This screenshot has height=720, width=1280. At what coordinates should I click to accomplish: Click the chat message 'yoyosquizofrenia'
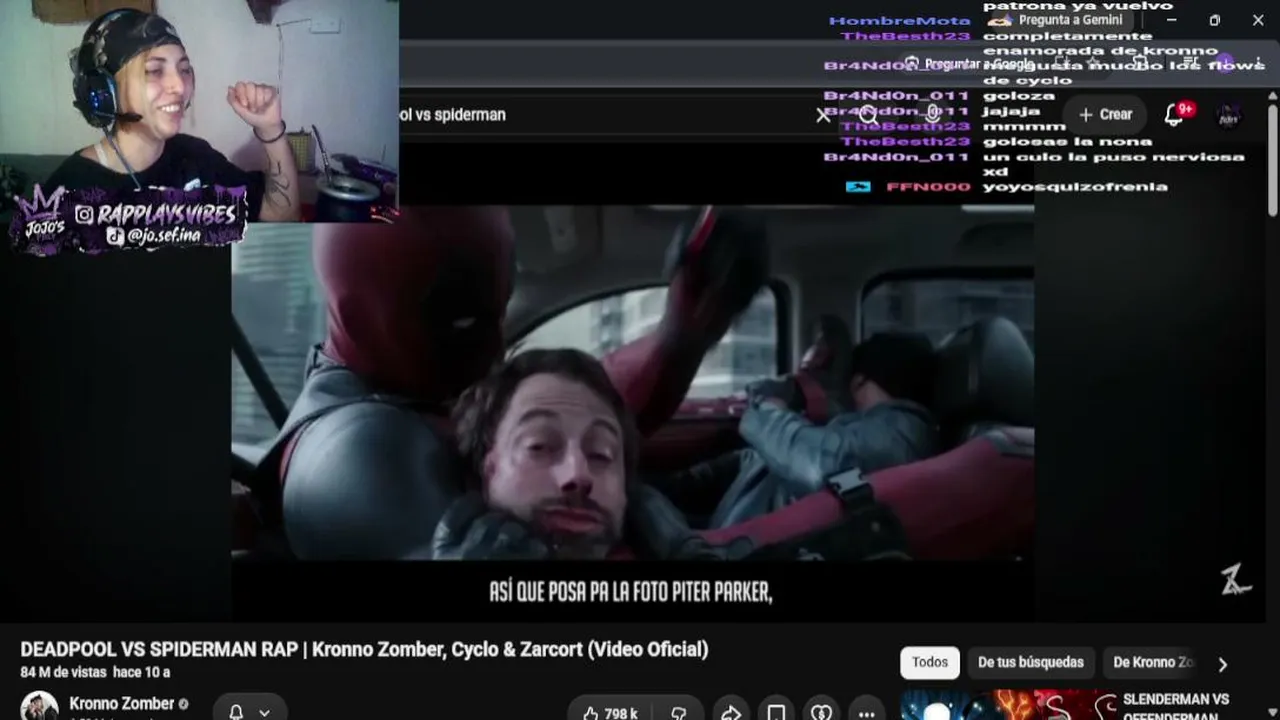(x=1075, y=187)
